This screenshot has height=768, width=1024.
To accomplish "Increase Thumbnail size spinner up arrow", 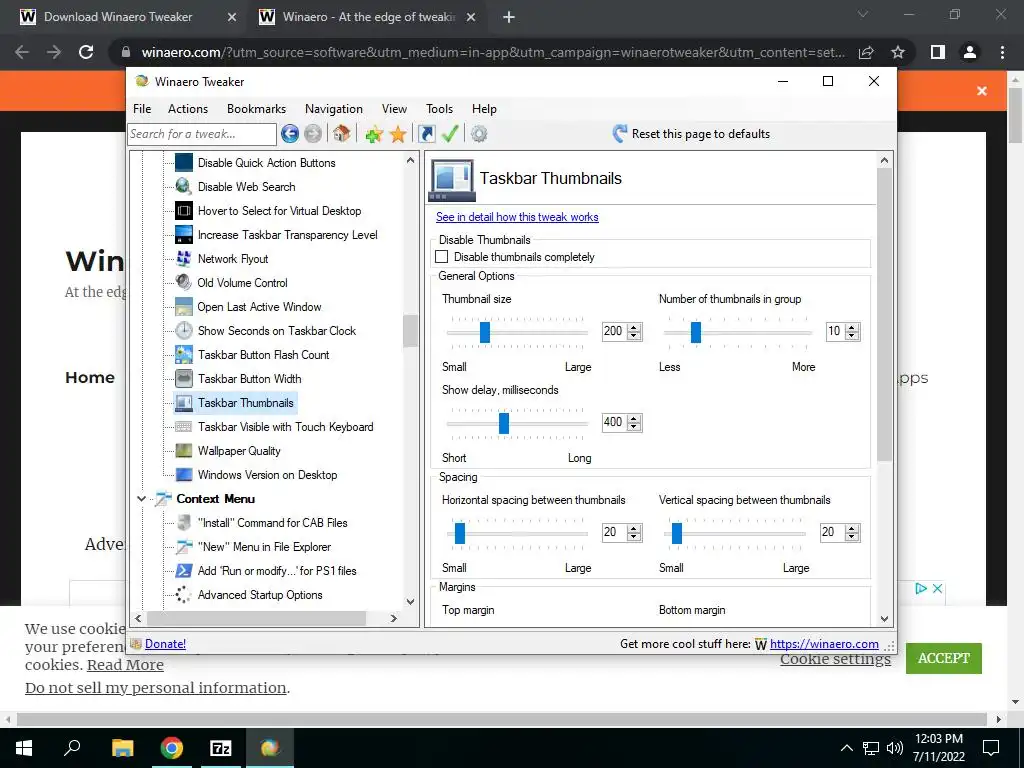I will tap(634, 327).
